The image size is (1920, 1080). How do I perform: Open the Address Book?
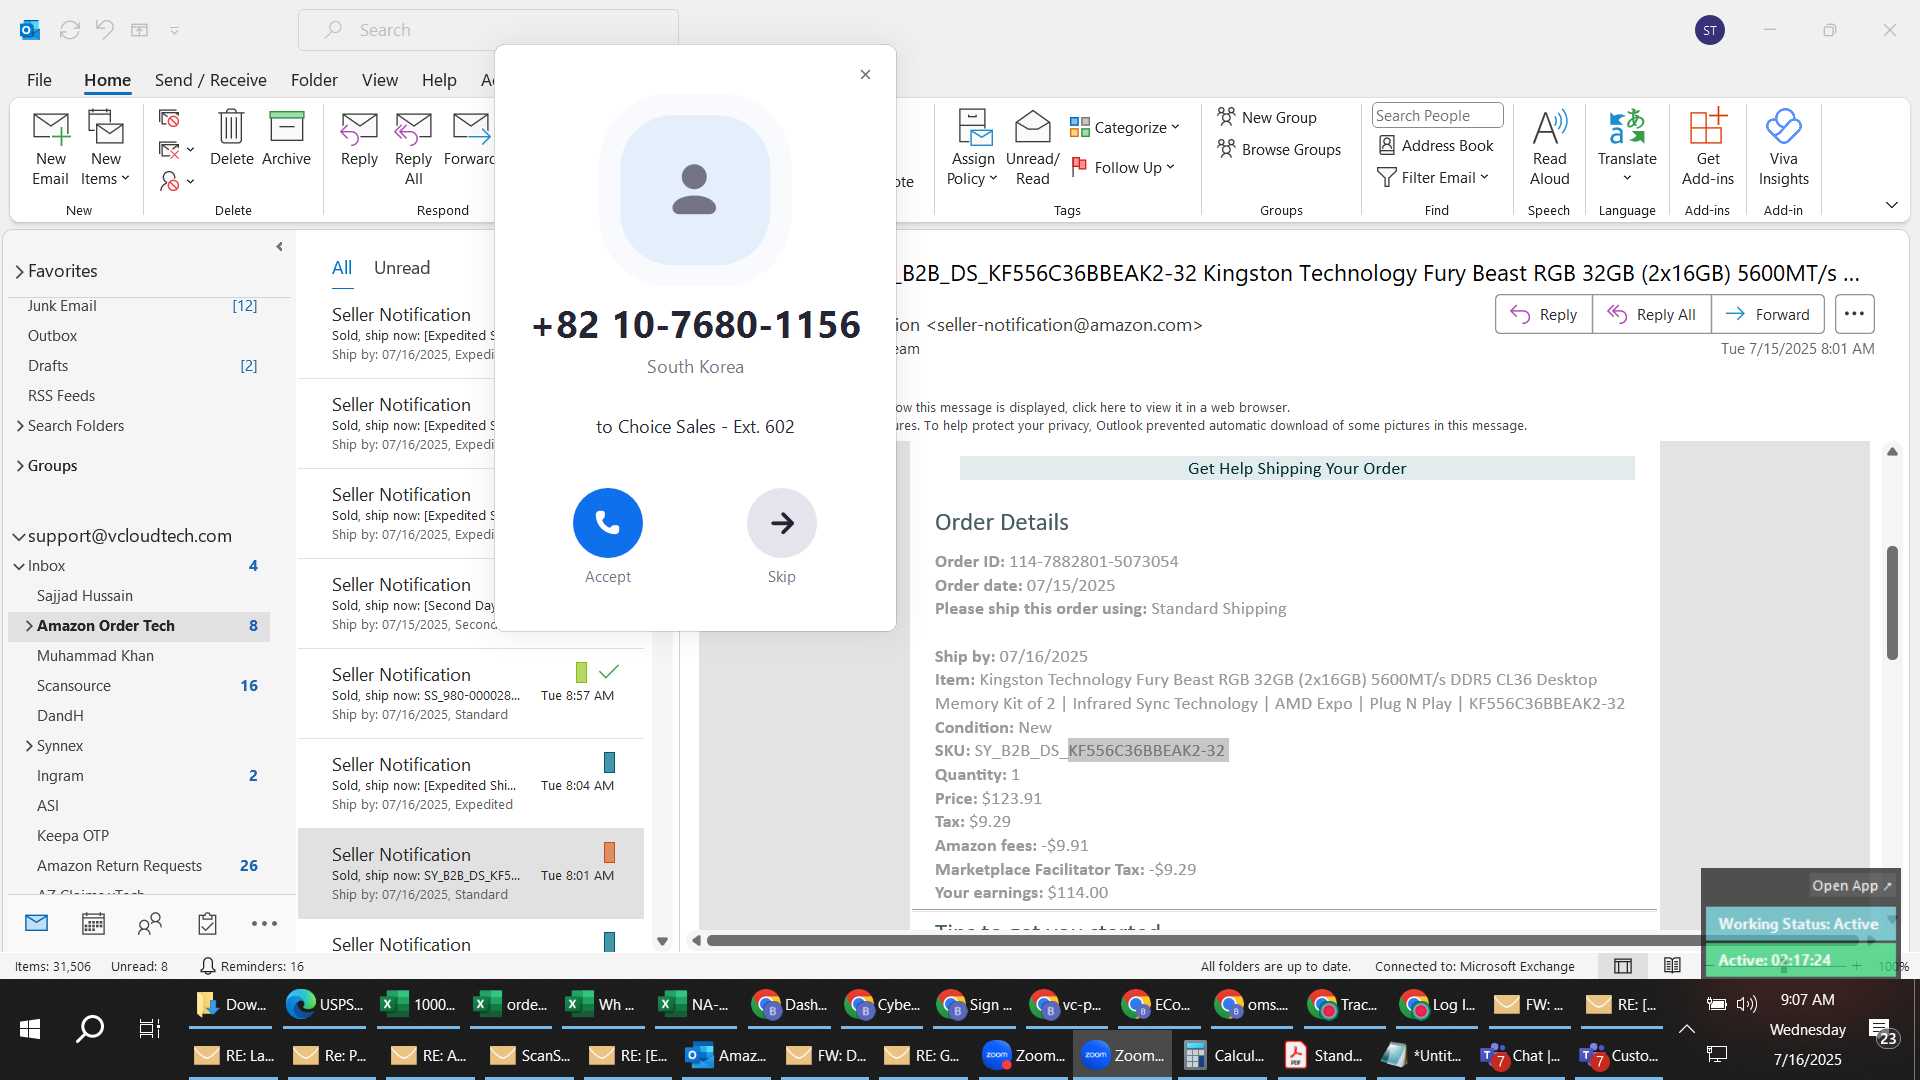click(x=1435, y=145)
